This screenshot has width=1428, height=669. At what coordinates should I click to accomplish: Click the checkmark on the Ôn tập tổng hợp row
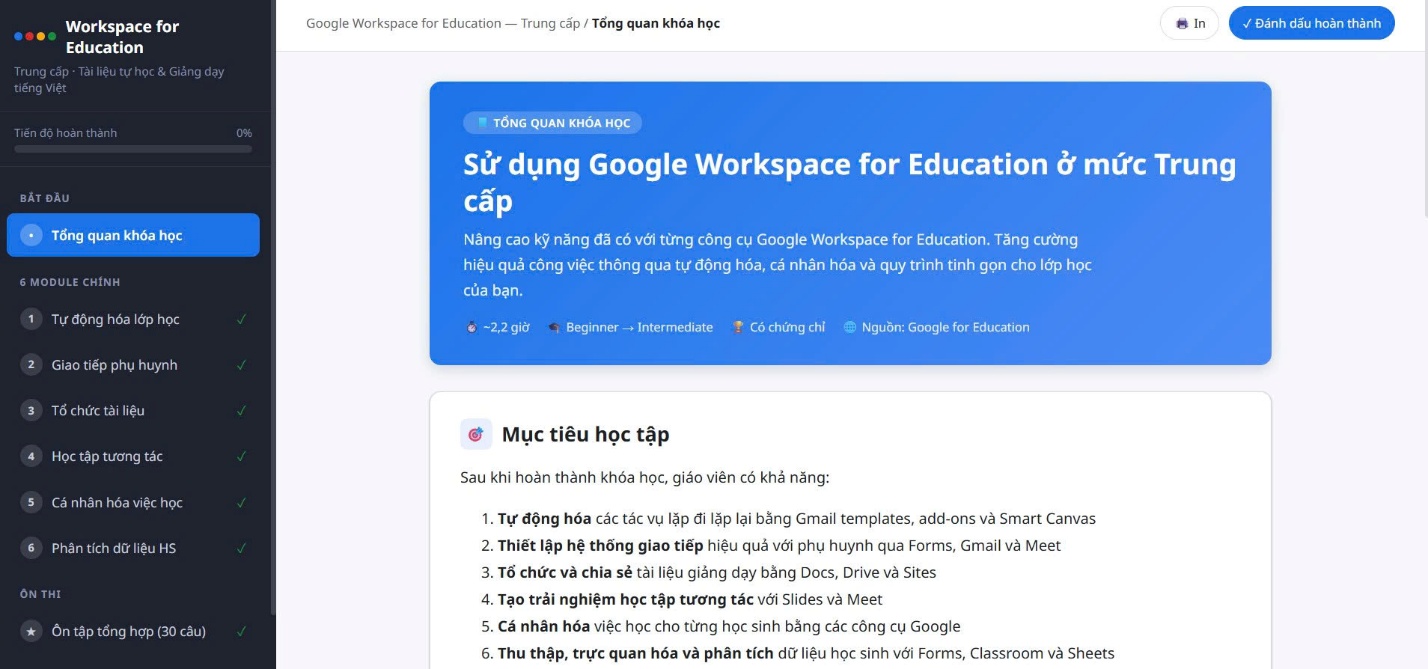(x=241, y=631)
